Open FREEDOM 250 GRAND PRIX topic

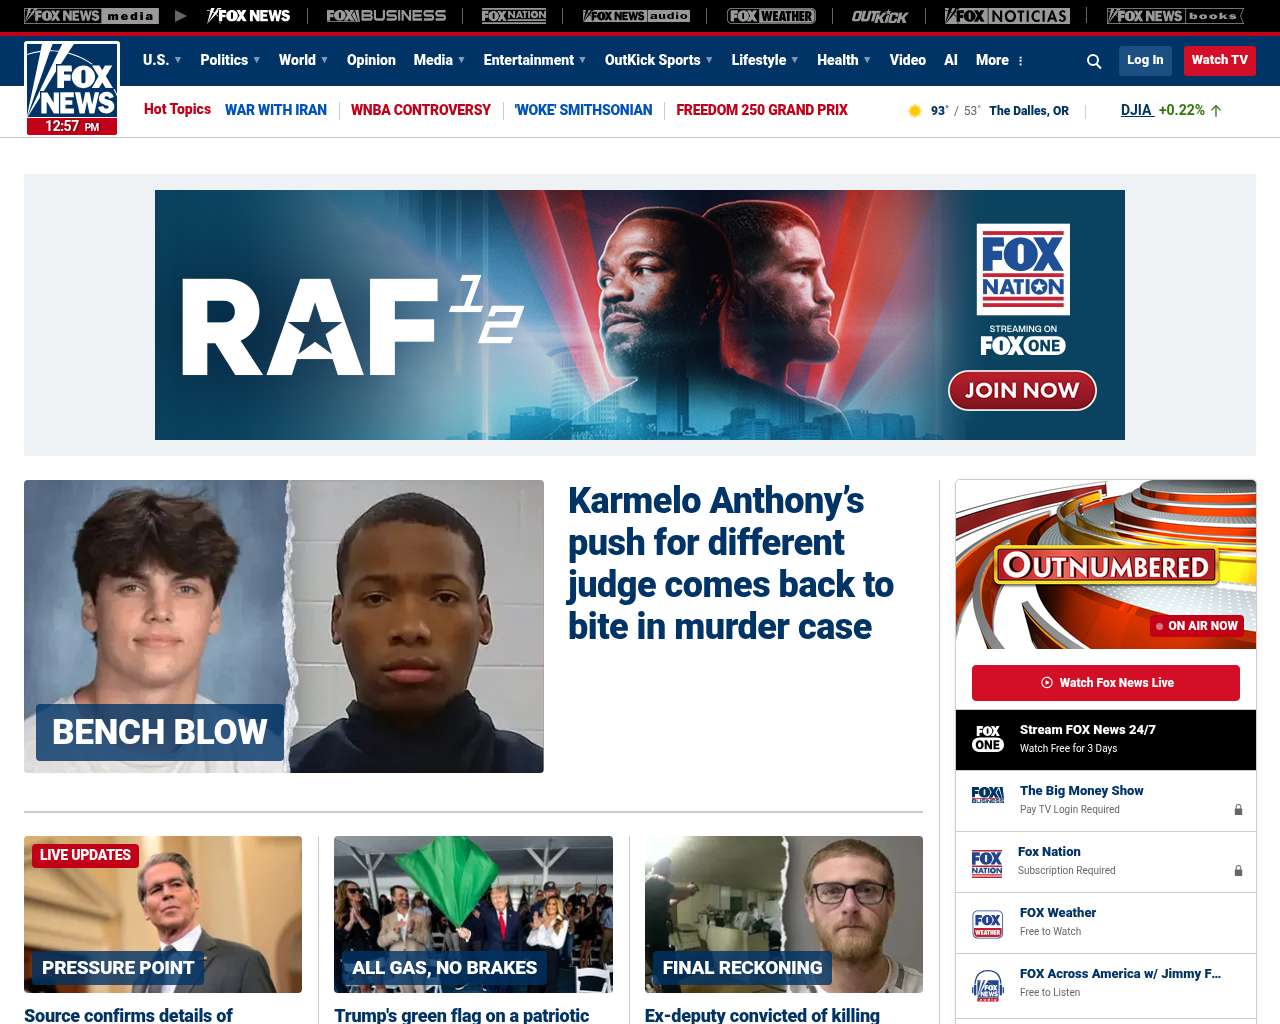point(762,110)
